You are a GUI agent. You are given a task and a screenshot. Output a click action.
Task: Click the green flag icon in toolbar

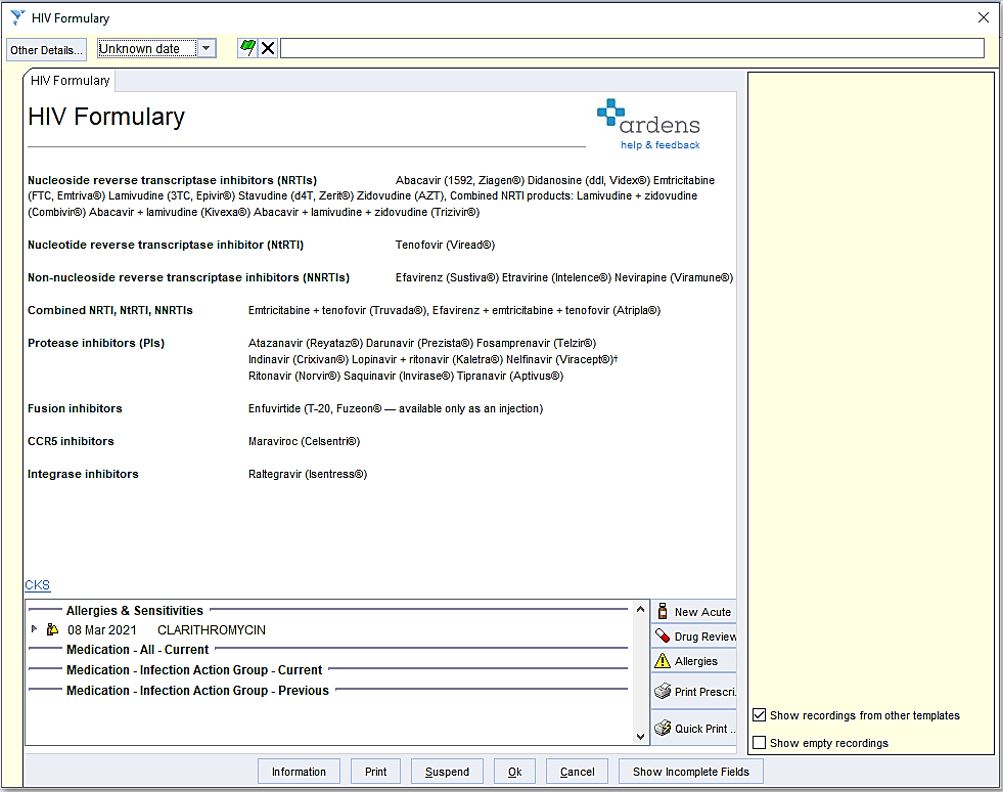tap(247, 48)
